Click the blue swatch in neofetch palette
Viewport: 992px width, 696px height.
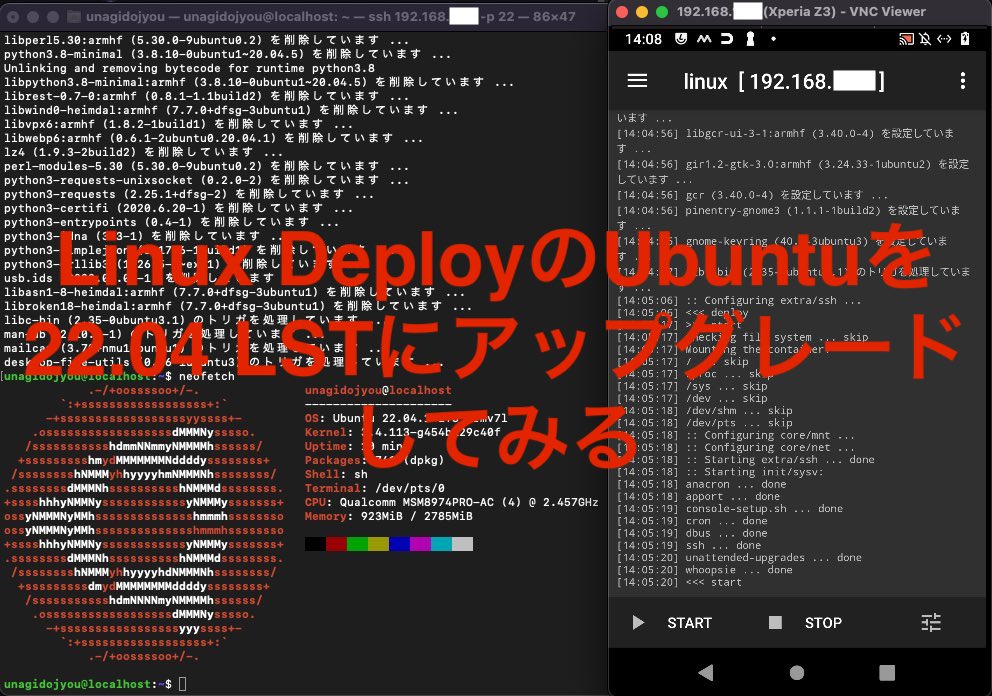point(399,543)
